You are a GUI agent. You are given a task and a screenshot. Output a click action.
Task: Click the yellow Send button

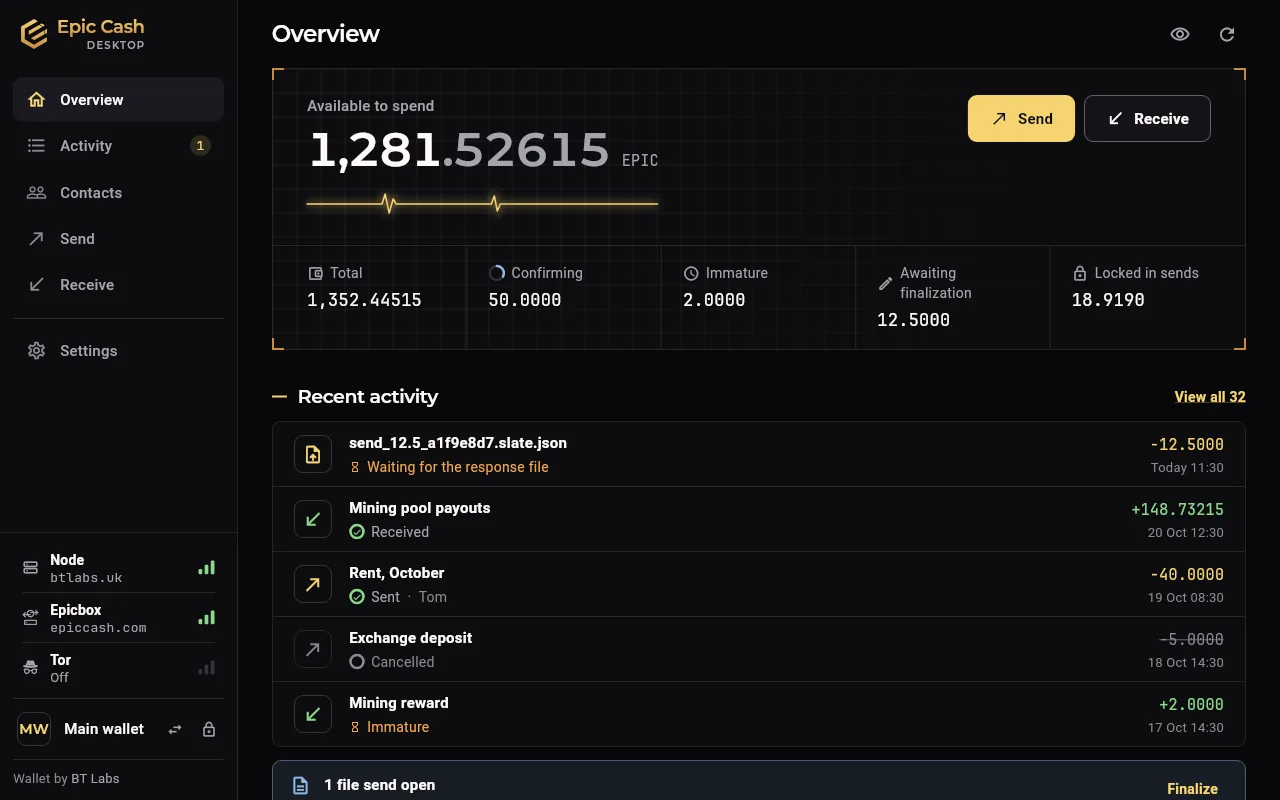pos(1021,119)
